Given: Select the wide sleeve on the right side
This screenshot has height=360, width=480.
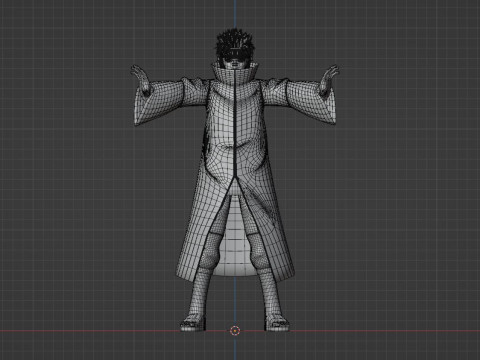Looking at the screenshot, I should pyautogui.click(x=311, y=102).
